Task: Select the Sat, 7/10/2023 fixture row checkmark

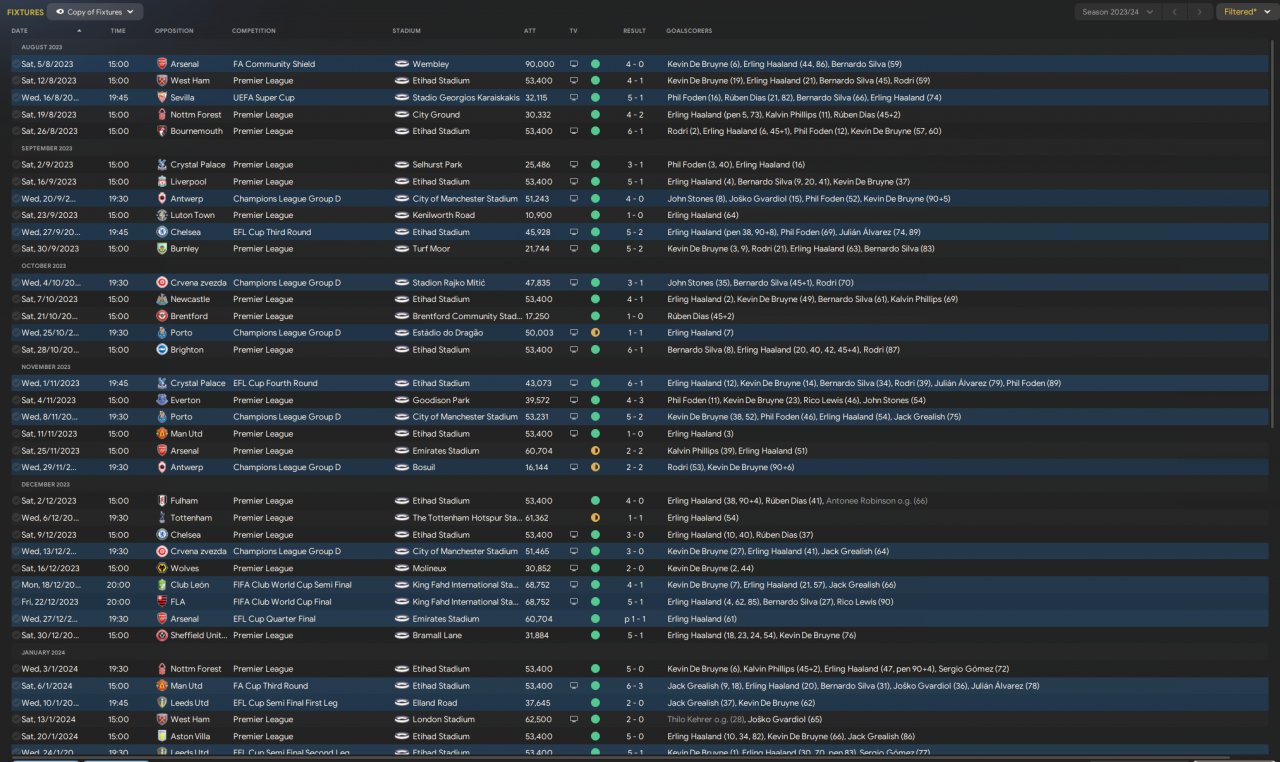Action: [x=16, y=299]
